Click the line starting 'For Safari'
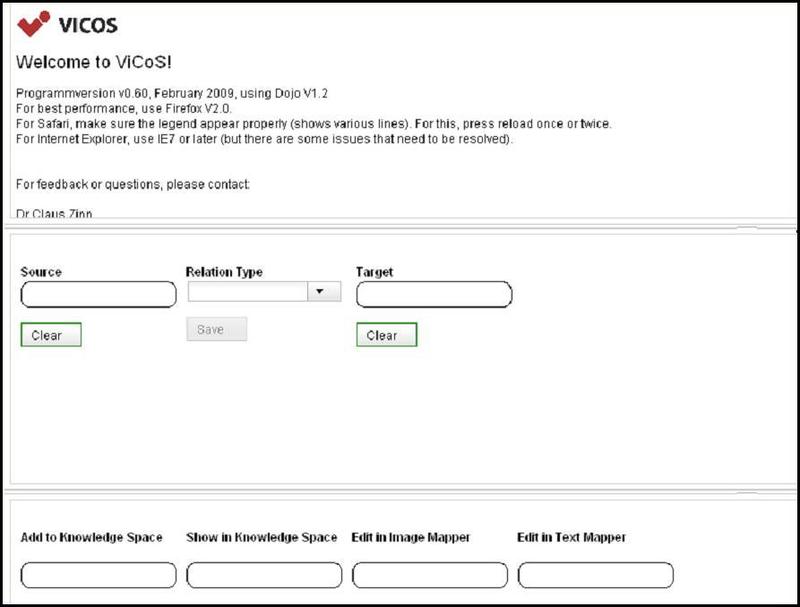800x607 pixels. click(314, 124)
